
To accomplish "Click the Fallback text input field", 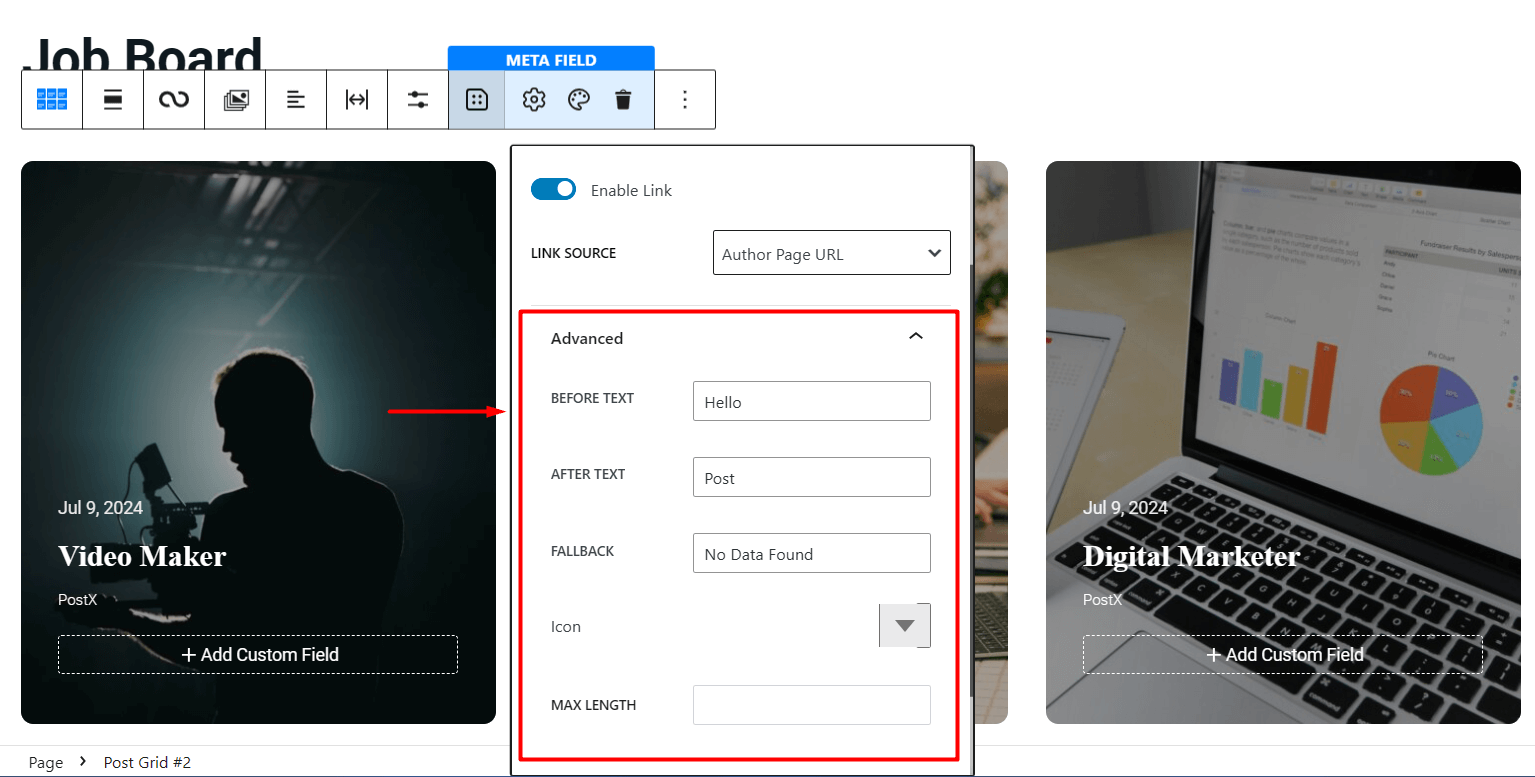I will click(x=811, y=553).
